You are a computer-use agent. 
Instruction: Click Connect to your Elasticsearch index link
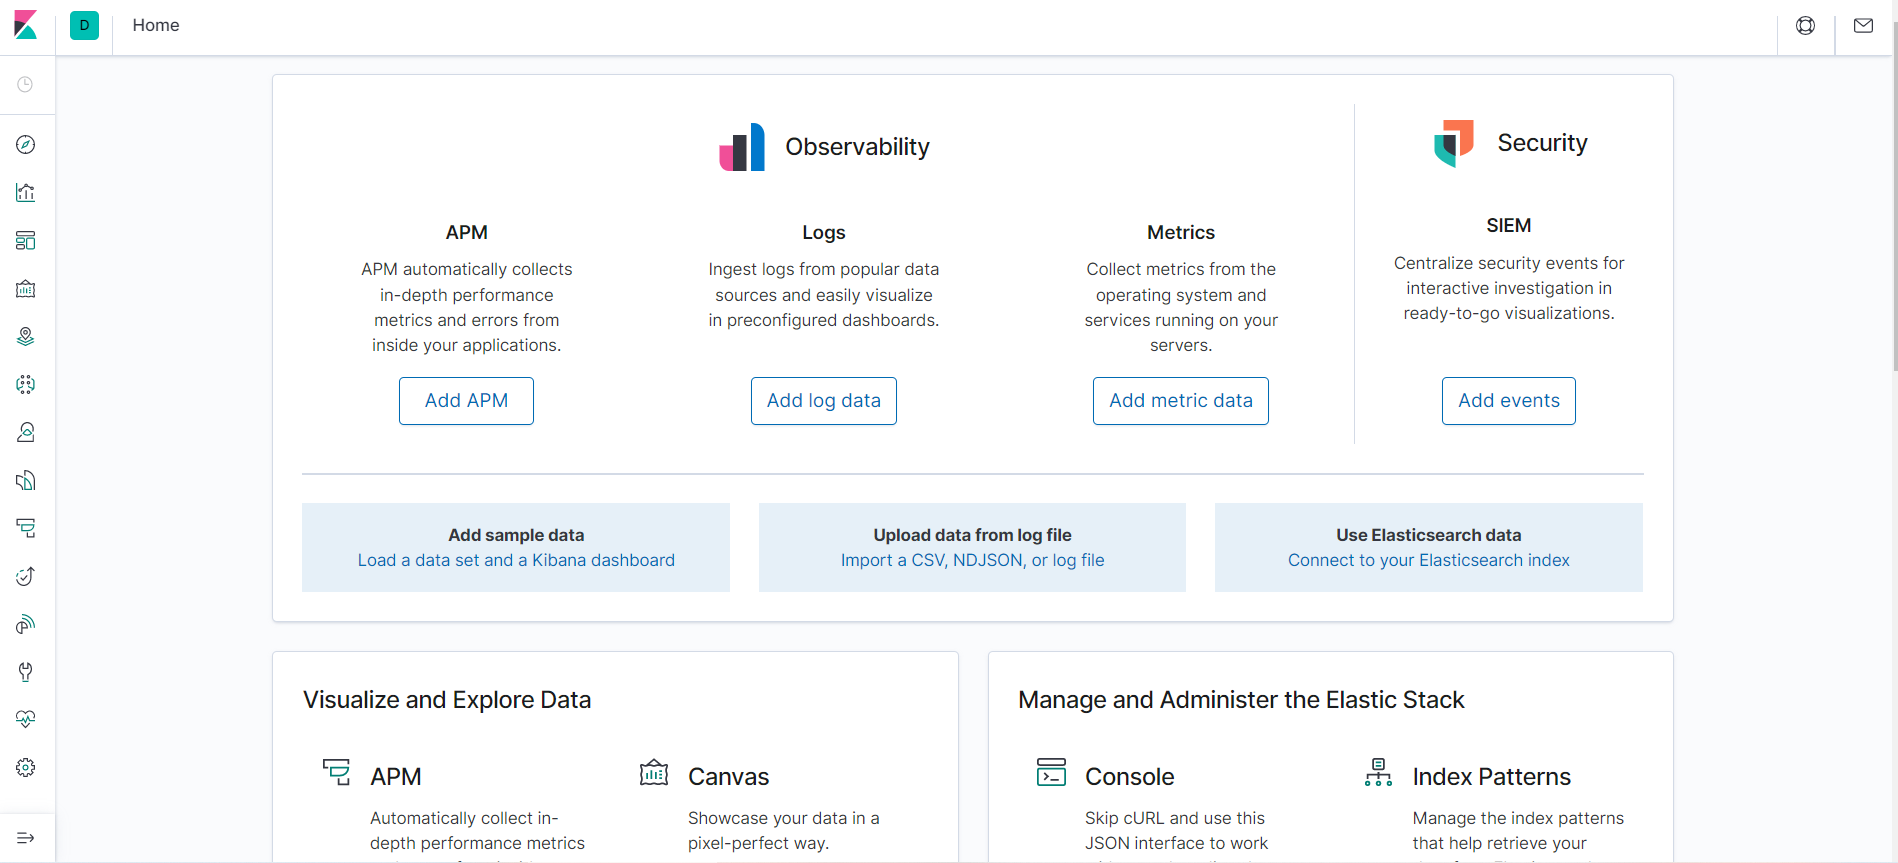point(1429,560)
